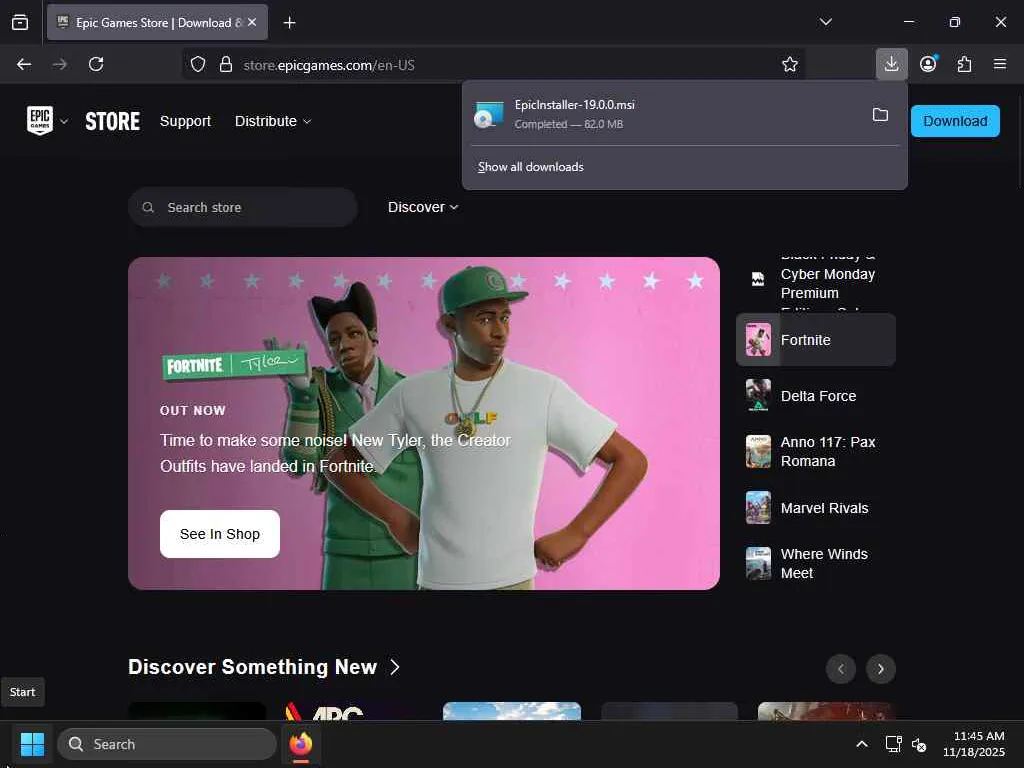This screenshot has height=768, width=1024.
Task: Click the network tray icon
Action: [x=893, y=744]
